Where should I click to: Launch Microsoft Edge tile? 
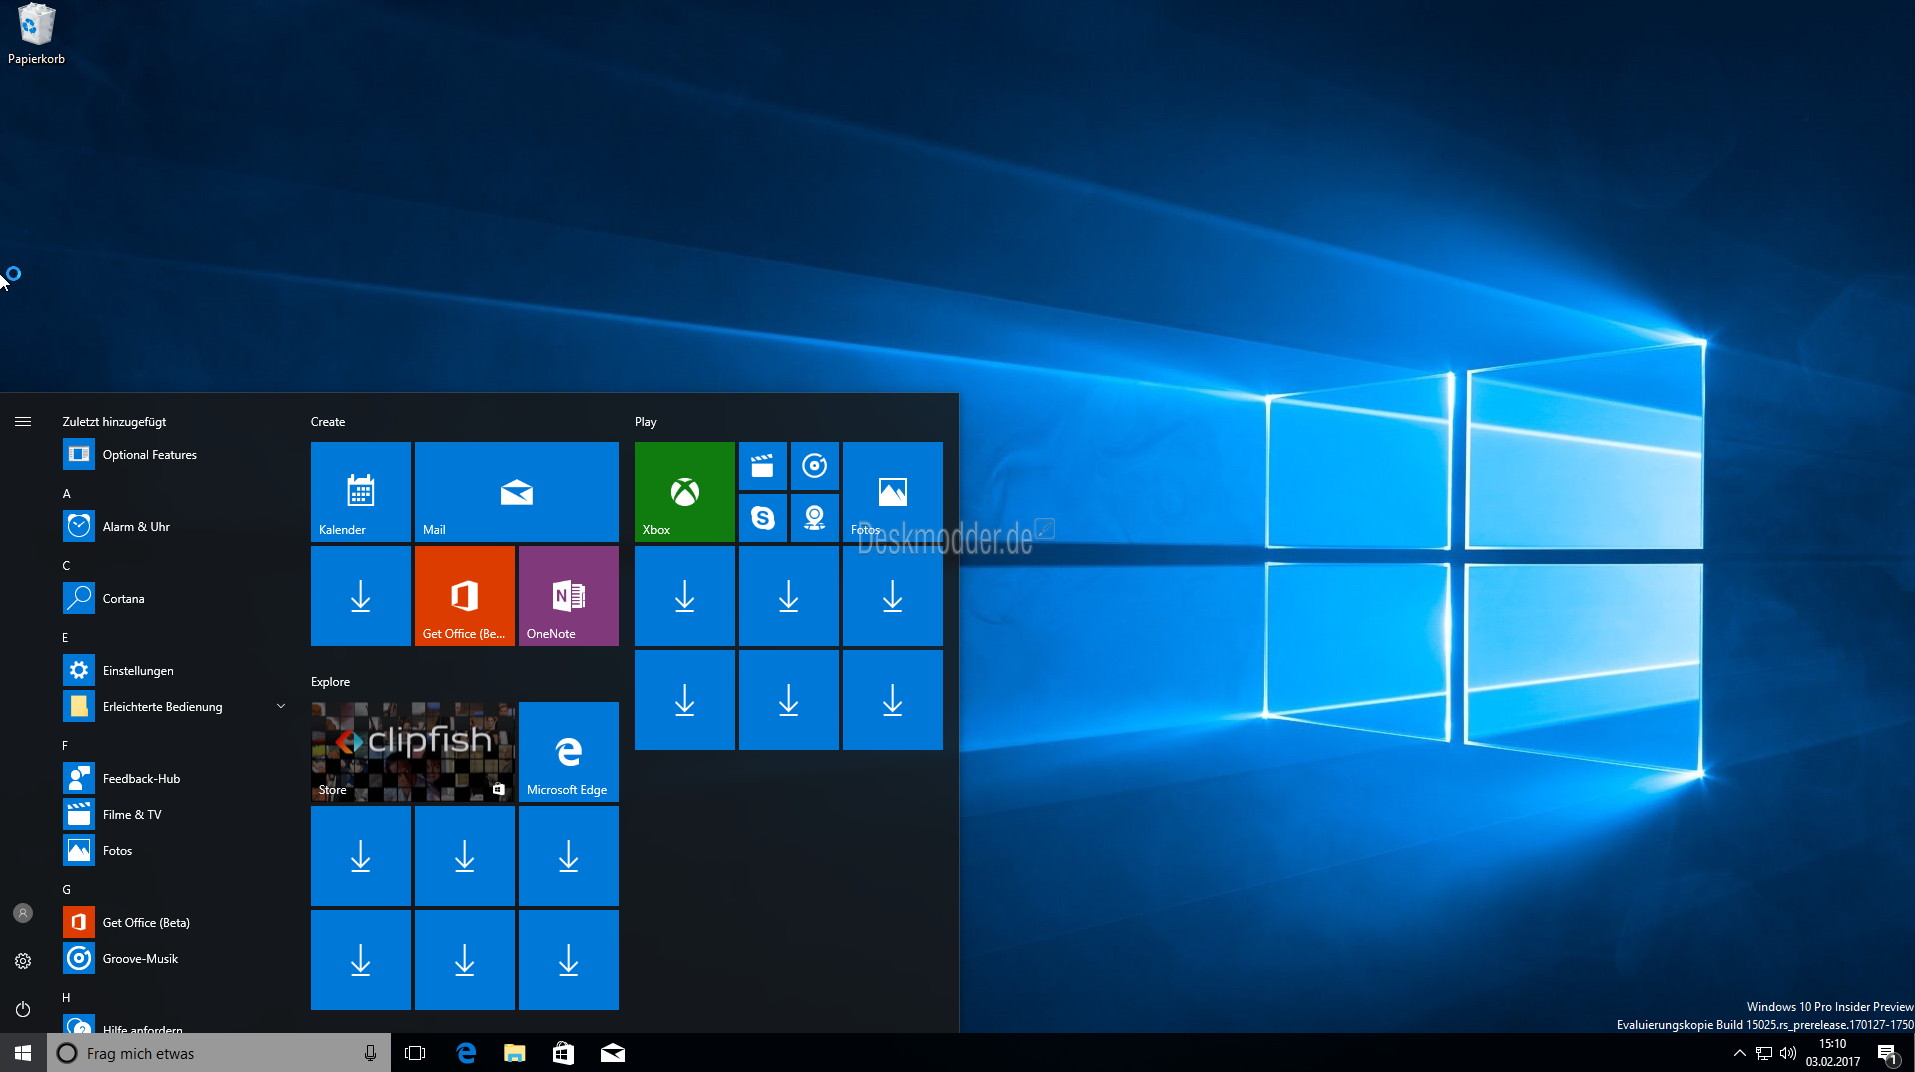569,752
